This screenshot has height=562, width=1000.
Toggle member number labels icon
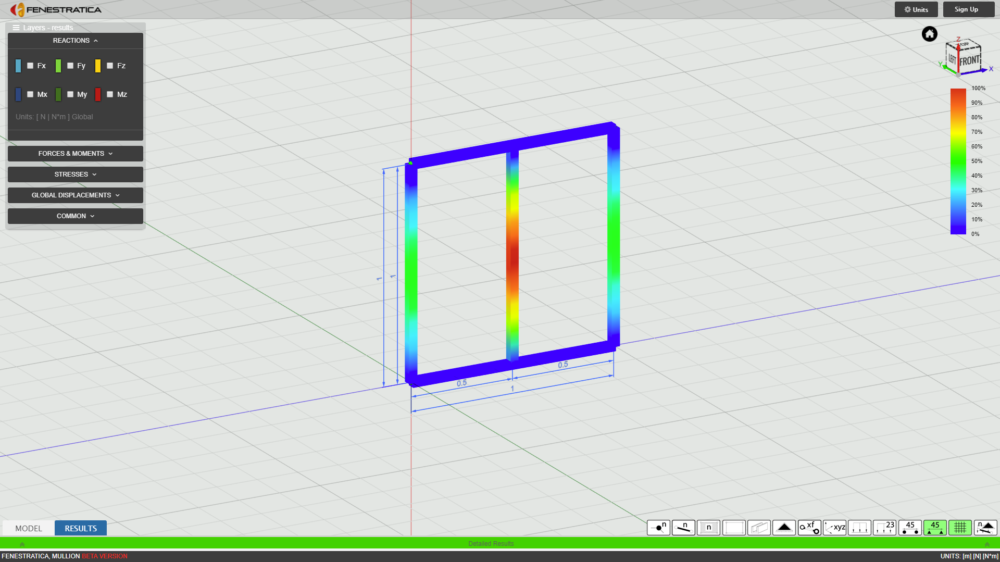pos(683,528)
